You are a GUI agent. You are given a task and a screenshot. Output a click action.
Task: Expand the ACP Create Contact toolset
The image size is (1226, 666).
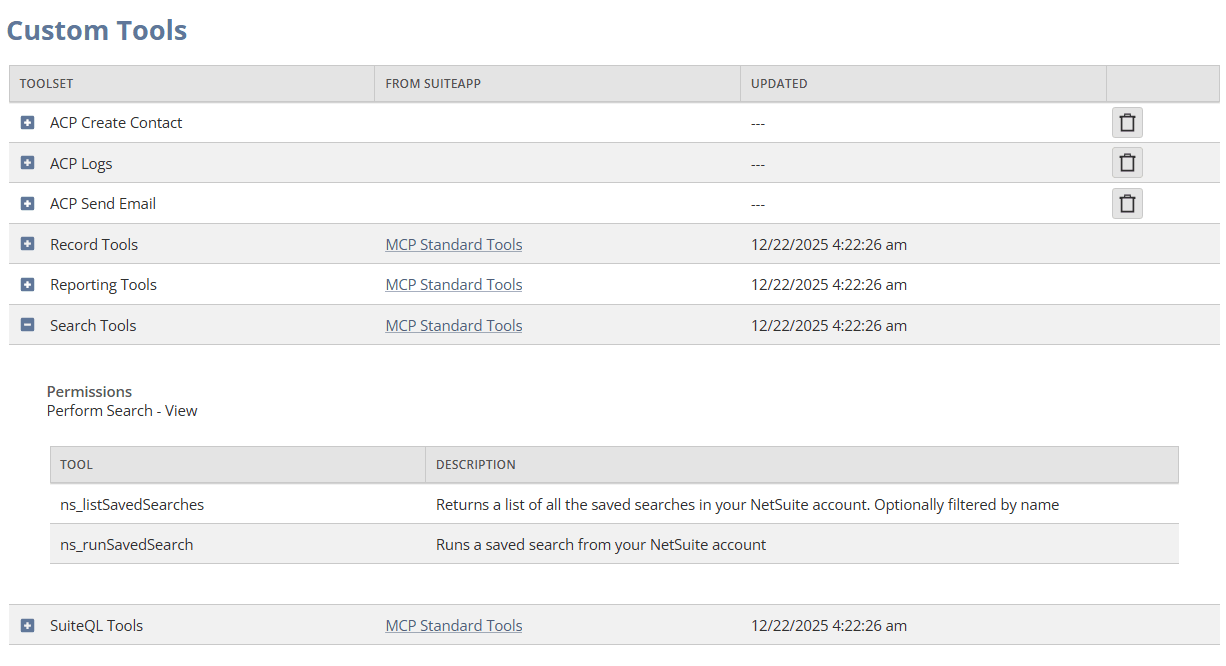27,122
